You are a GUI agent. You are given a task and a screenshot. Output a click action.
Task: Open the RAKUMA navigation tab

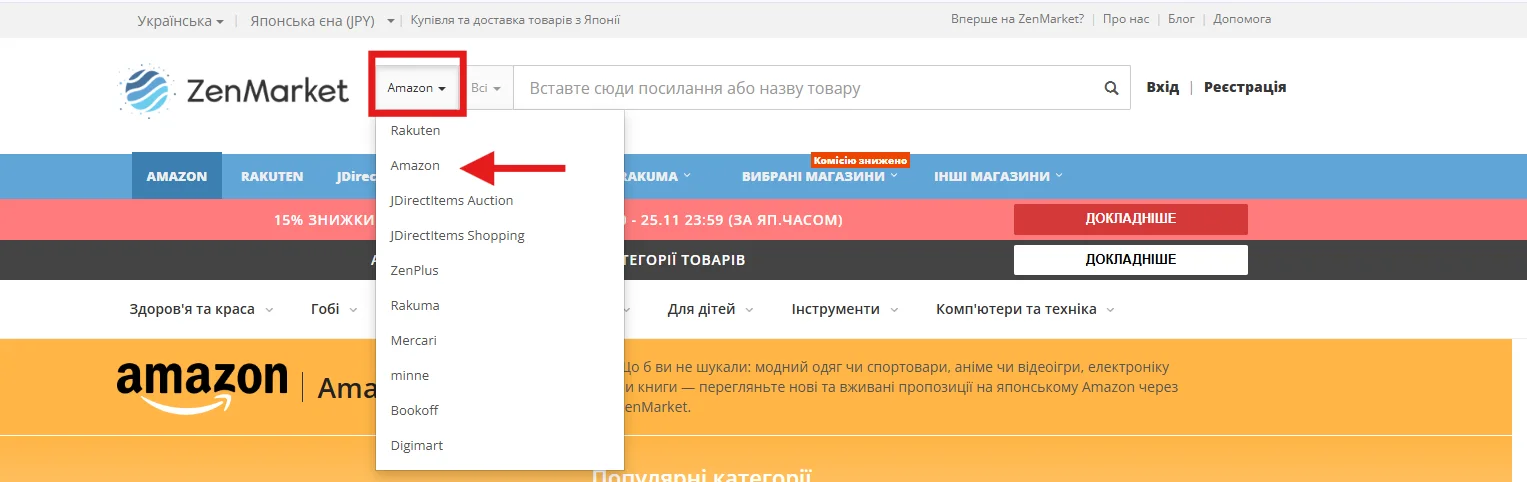pyautogui.click(x=657, y=176)
